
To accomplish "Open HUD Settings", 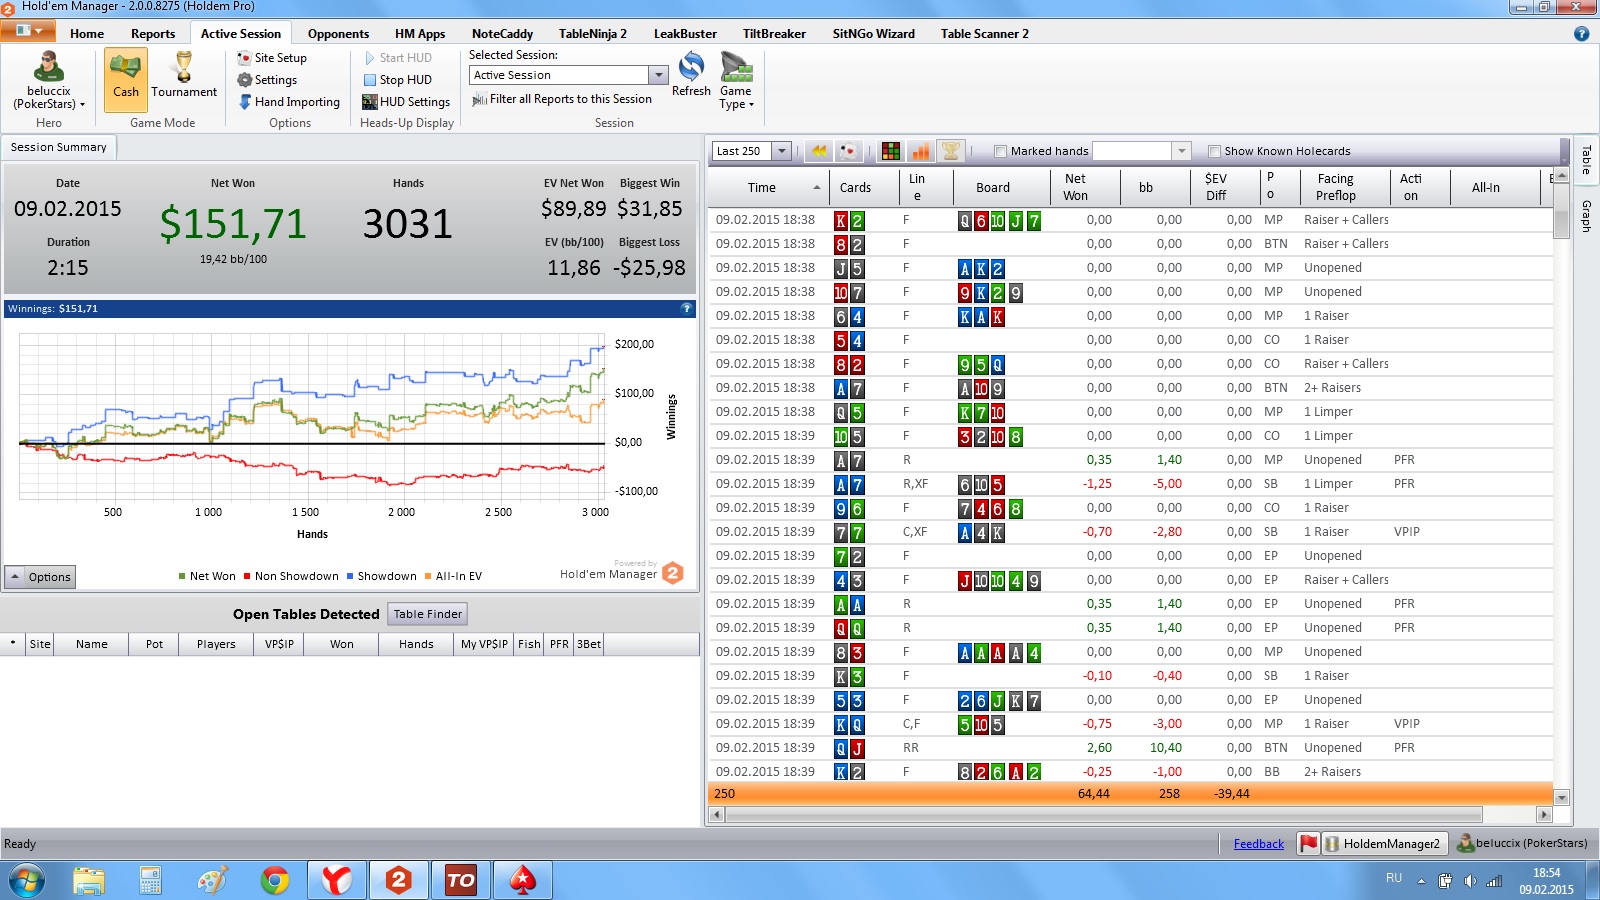I will (x=406, y=102).
